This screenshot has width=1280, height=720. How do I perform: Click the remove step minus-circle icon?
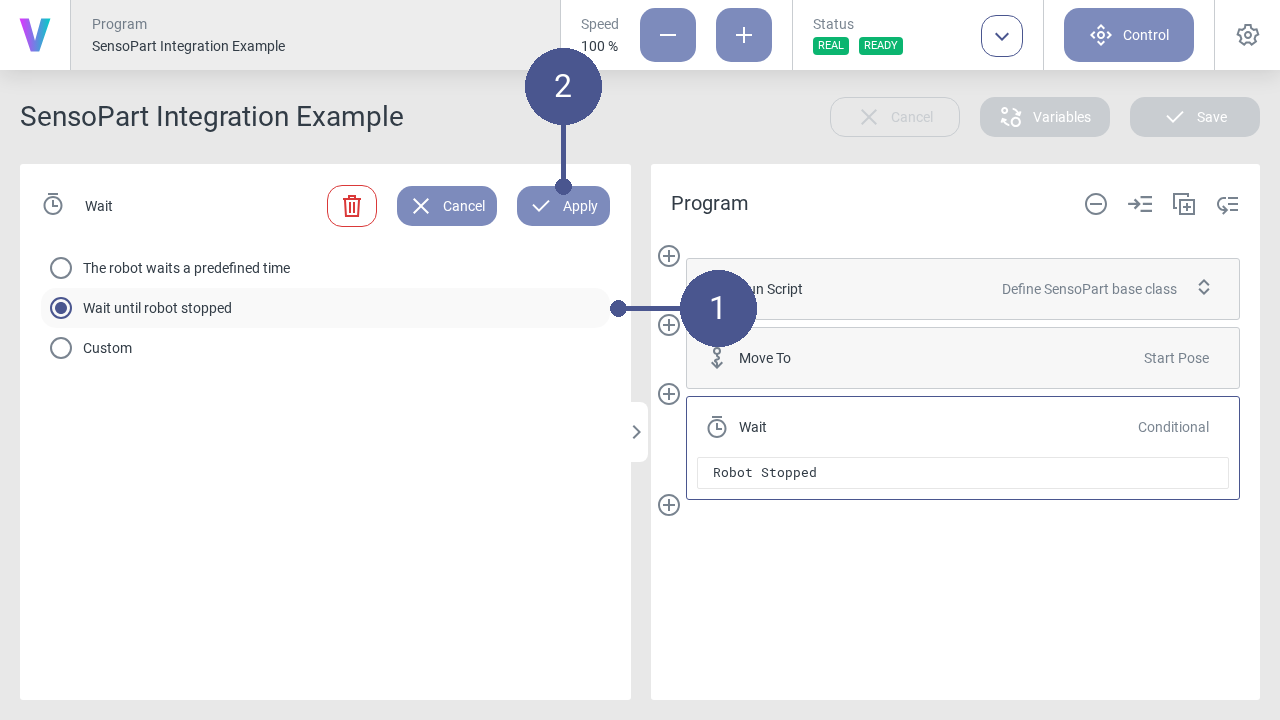[1096, 204]
